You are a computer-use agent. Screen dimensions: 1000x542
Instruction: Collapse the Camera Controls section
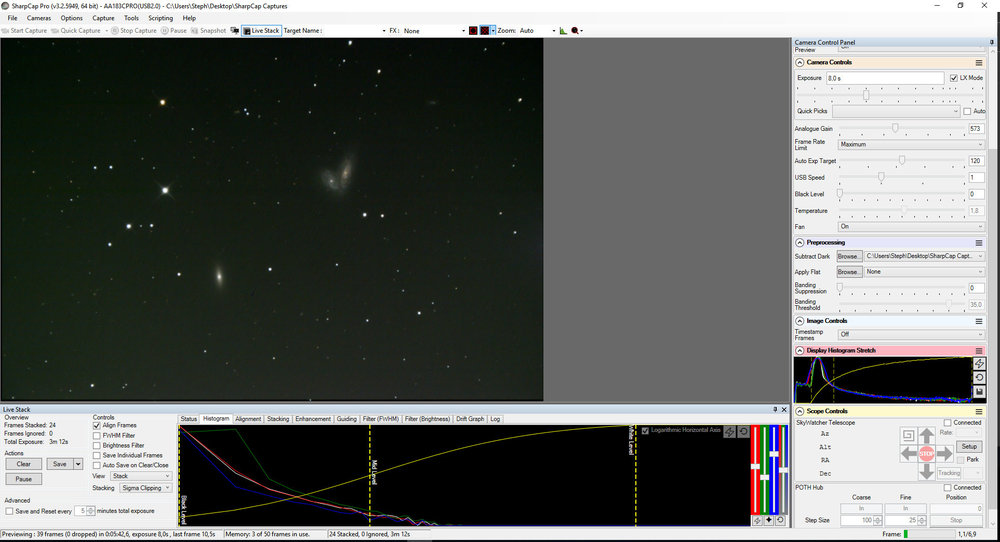800,62
